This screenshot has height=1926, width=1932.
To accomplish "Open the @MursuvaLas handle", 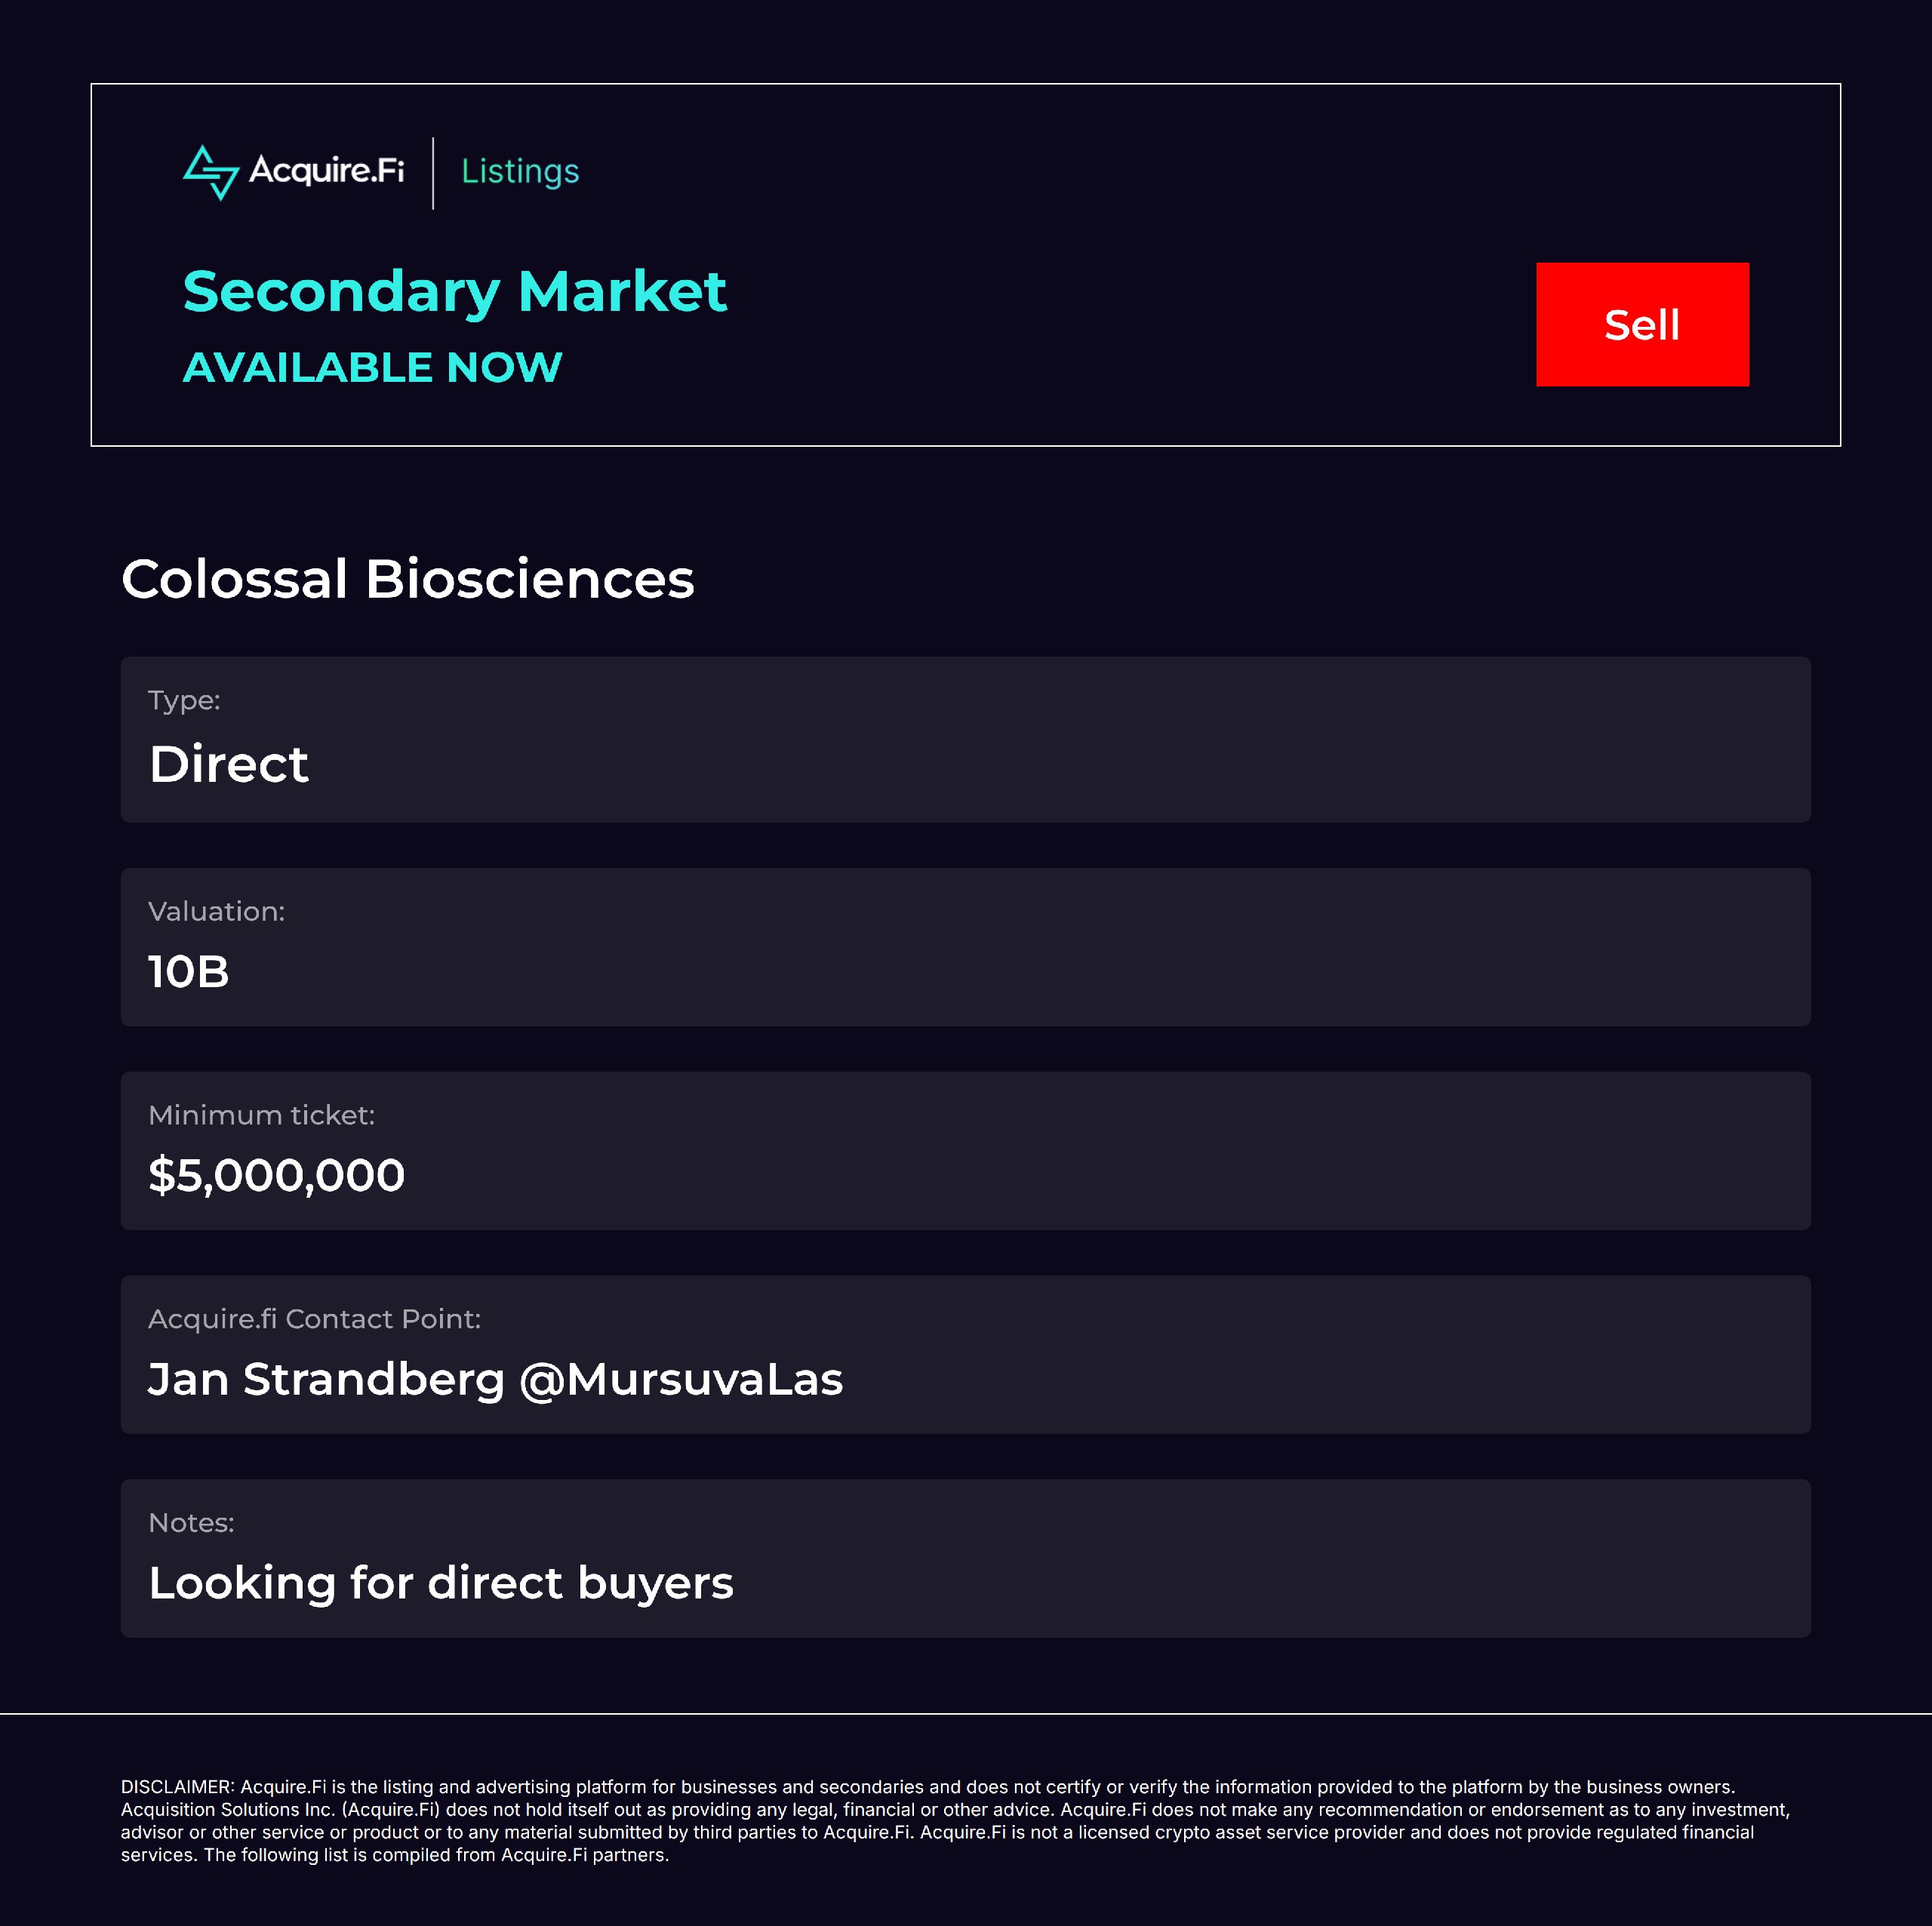I will (x=681, y=1380).
